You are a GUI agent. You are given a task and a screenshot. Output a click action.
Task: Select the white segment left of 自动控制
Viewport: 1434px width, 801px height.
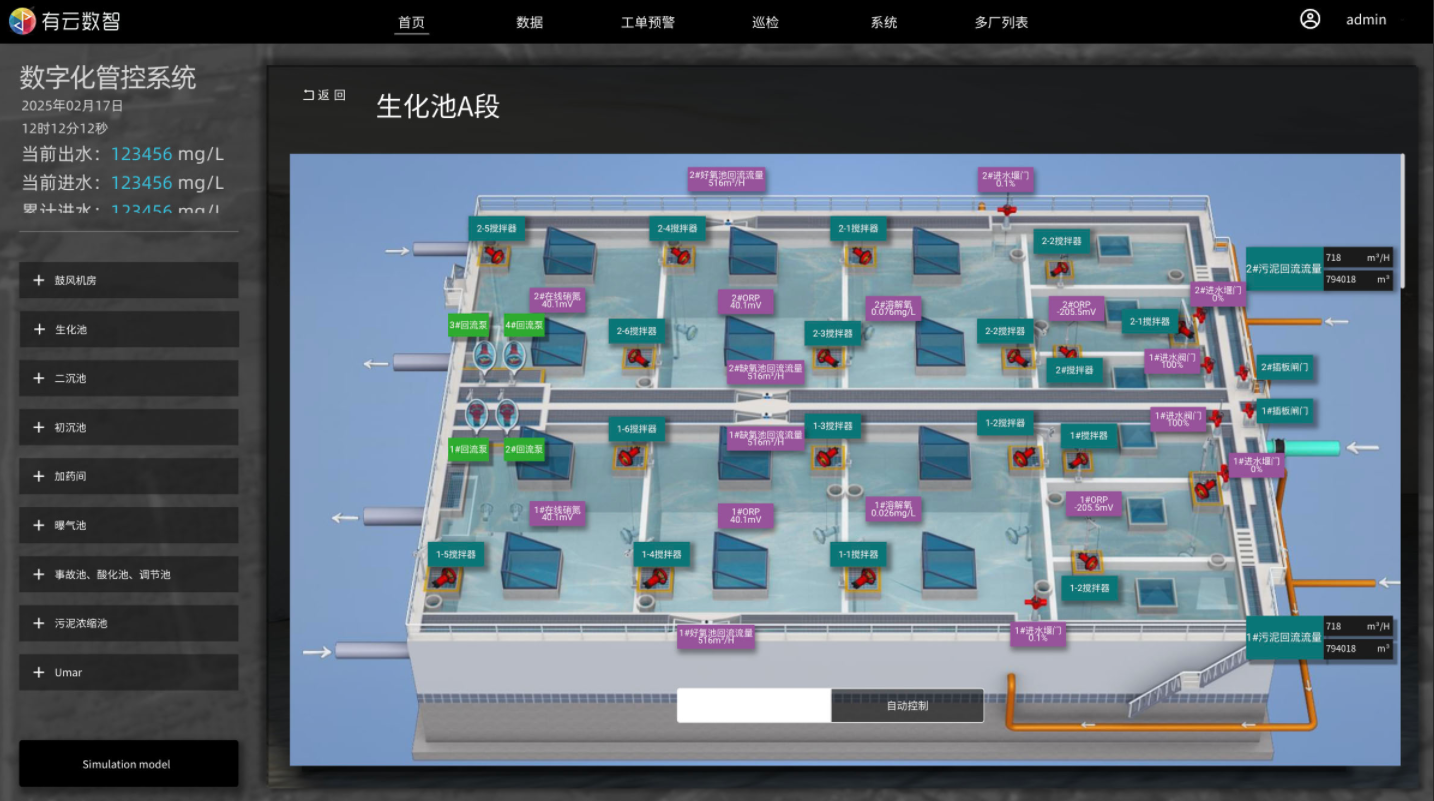tap(754, 705)
